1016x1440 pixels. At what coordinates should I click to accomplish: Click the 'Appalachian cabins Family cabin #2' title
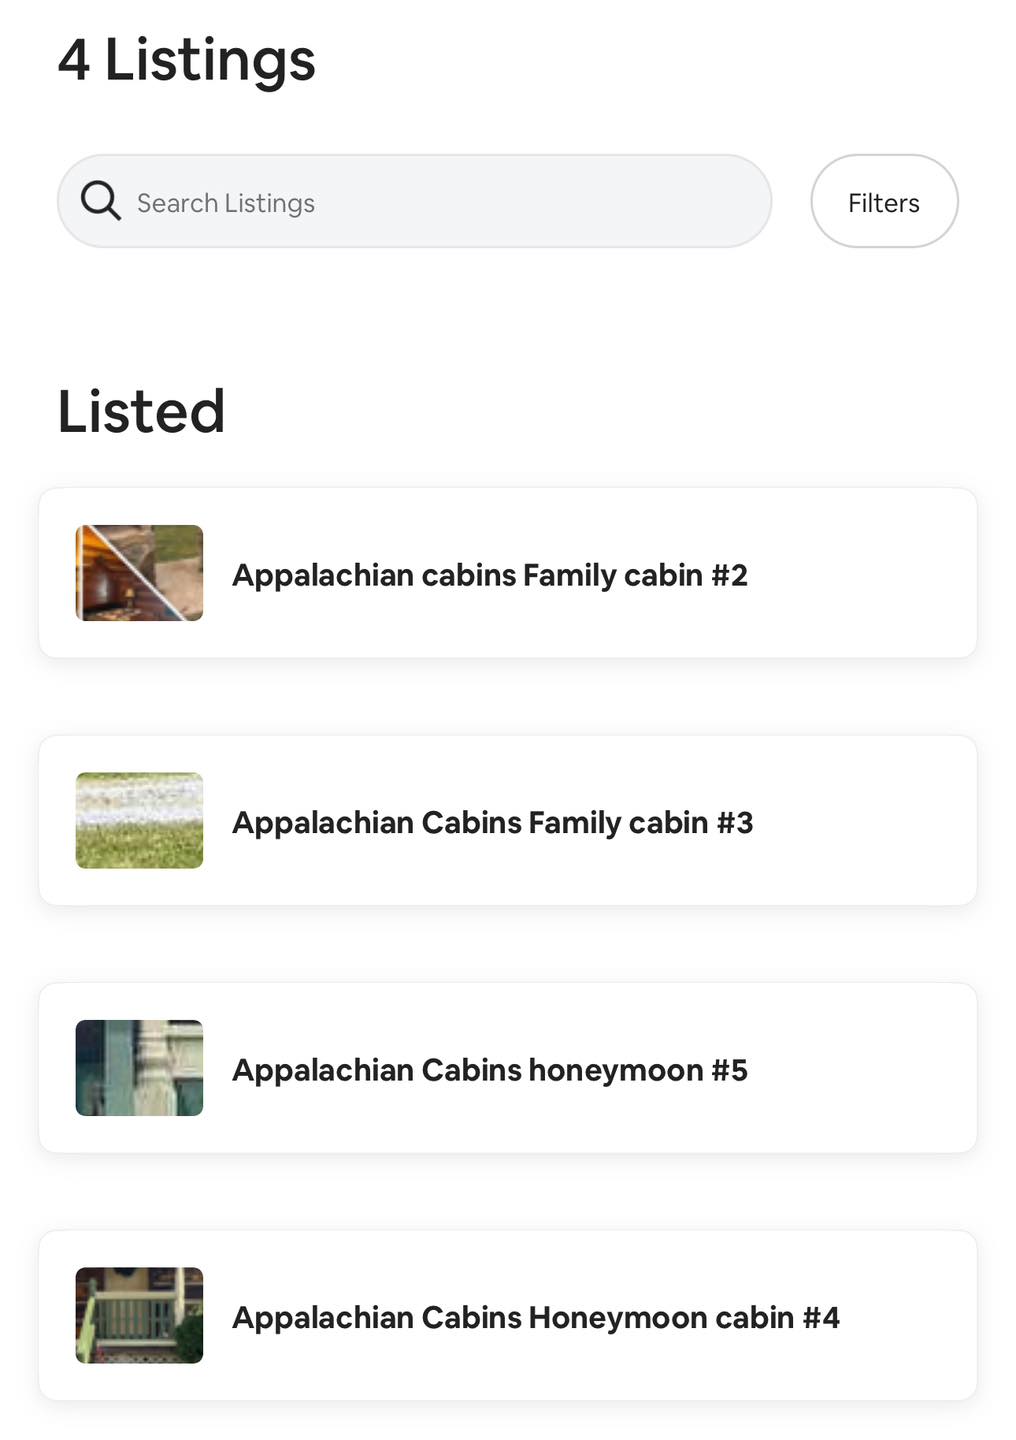click(490, 575)
